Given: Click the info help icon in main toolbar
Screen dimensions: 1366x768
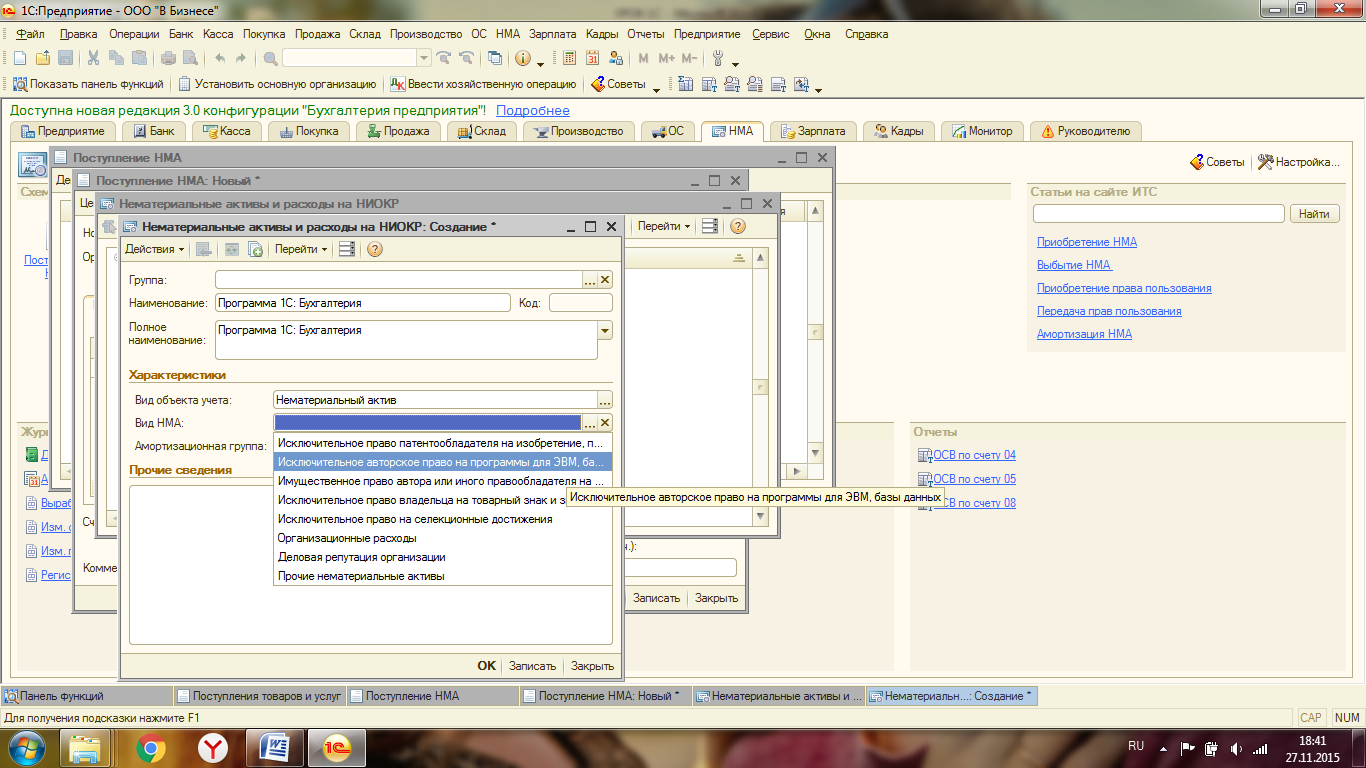Looking at the screenshot, I should point(523,58).
